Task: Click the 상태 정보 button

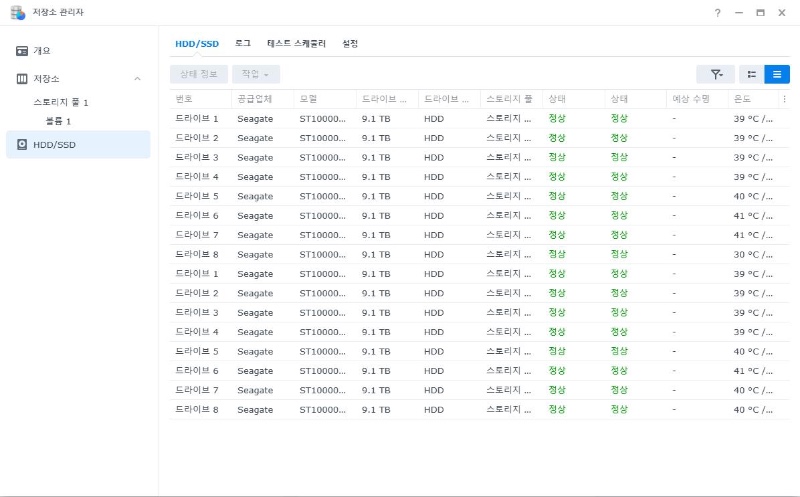Action: (x=198, y=74)
